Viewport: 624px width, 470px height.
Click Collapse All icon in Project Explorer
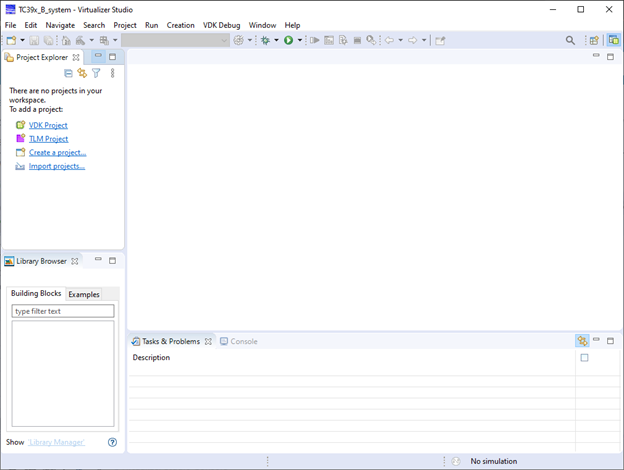click(x=68, y=73)
